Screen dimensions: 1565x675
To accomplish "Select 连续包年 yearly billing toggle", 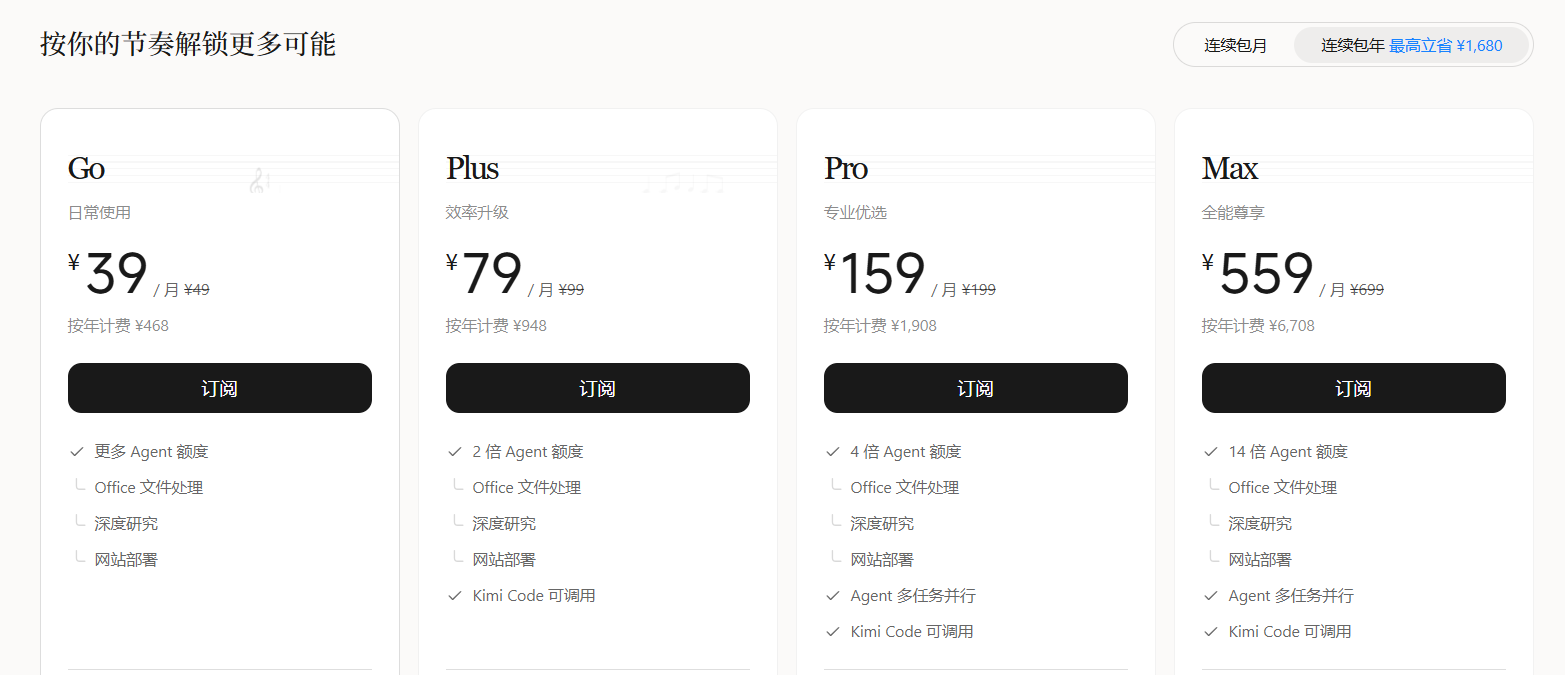I will tap(1411, 45).
